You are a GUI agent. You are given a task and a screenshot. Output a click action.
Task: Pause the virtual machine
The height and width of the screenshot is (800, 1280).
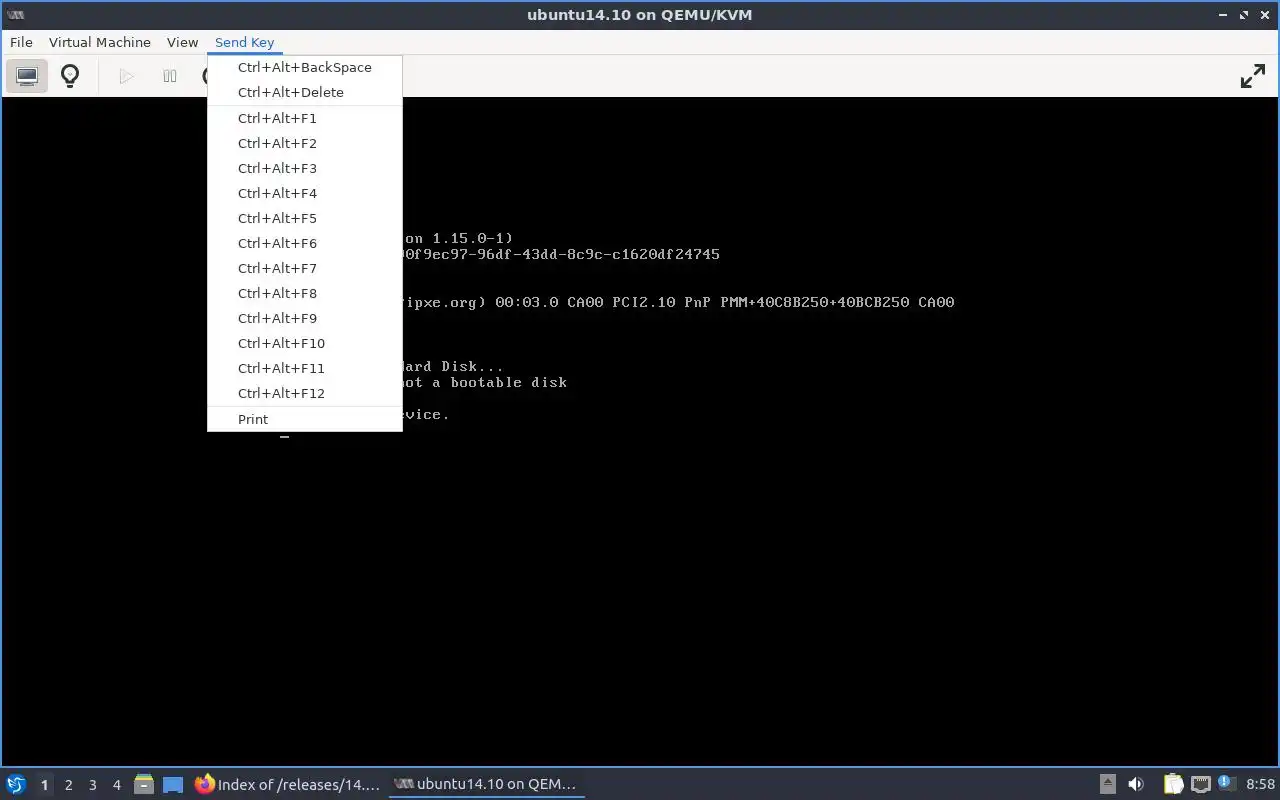click(x=170, y=76)
